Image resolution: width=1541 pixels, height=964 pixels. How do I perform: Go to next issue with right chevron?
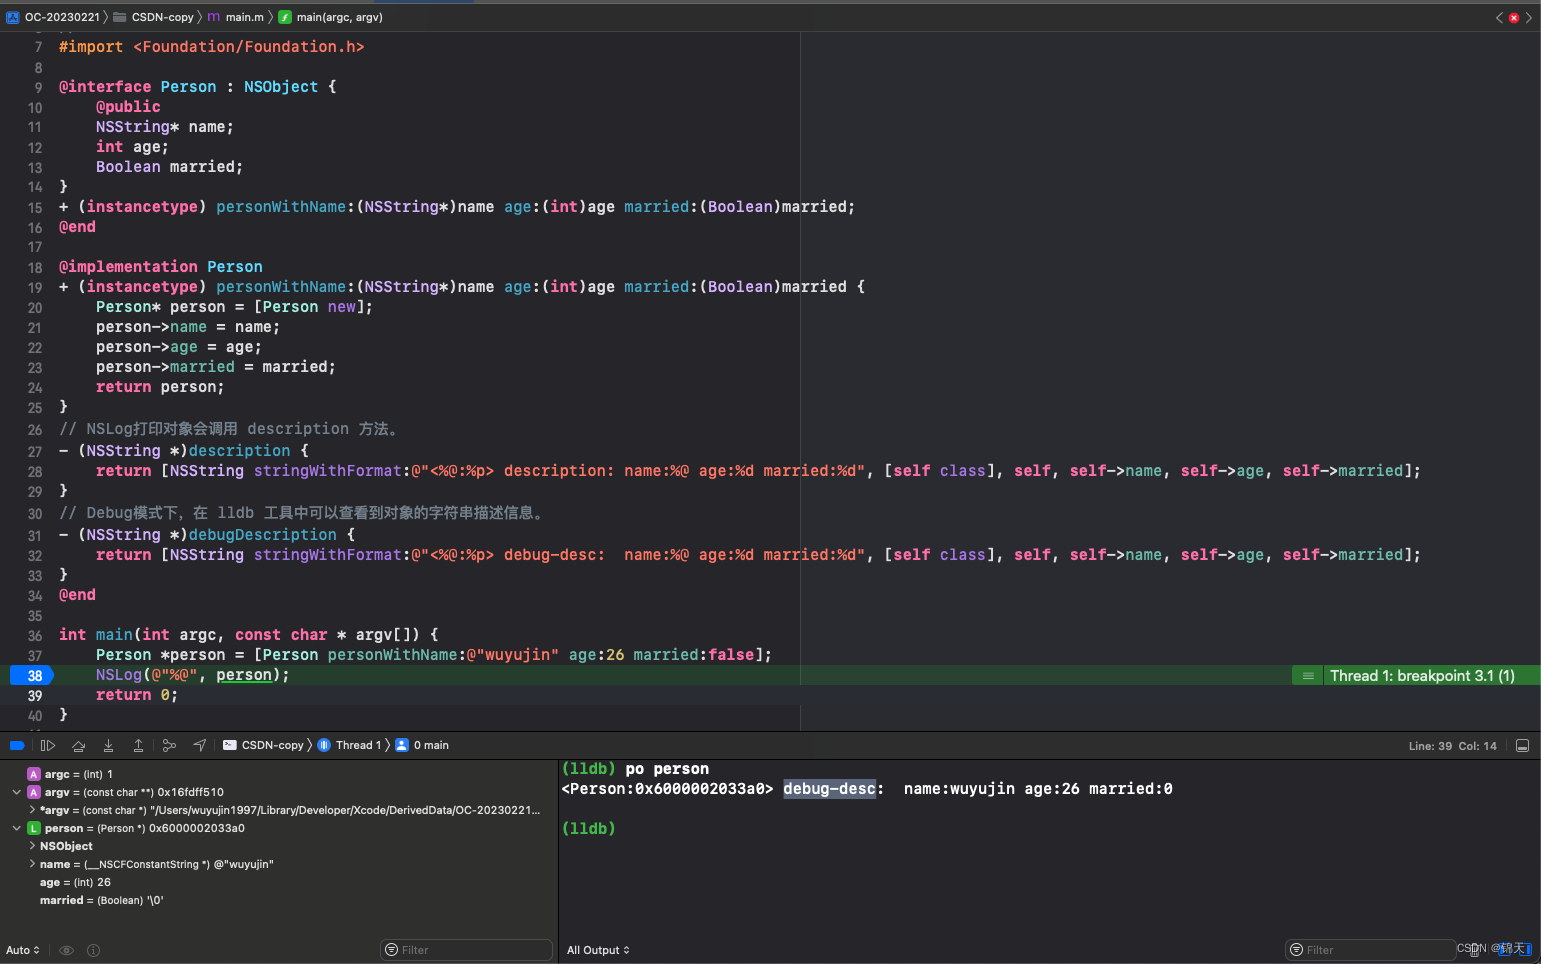pos(1529,18)
